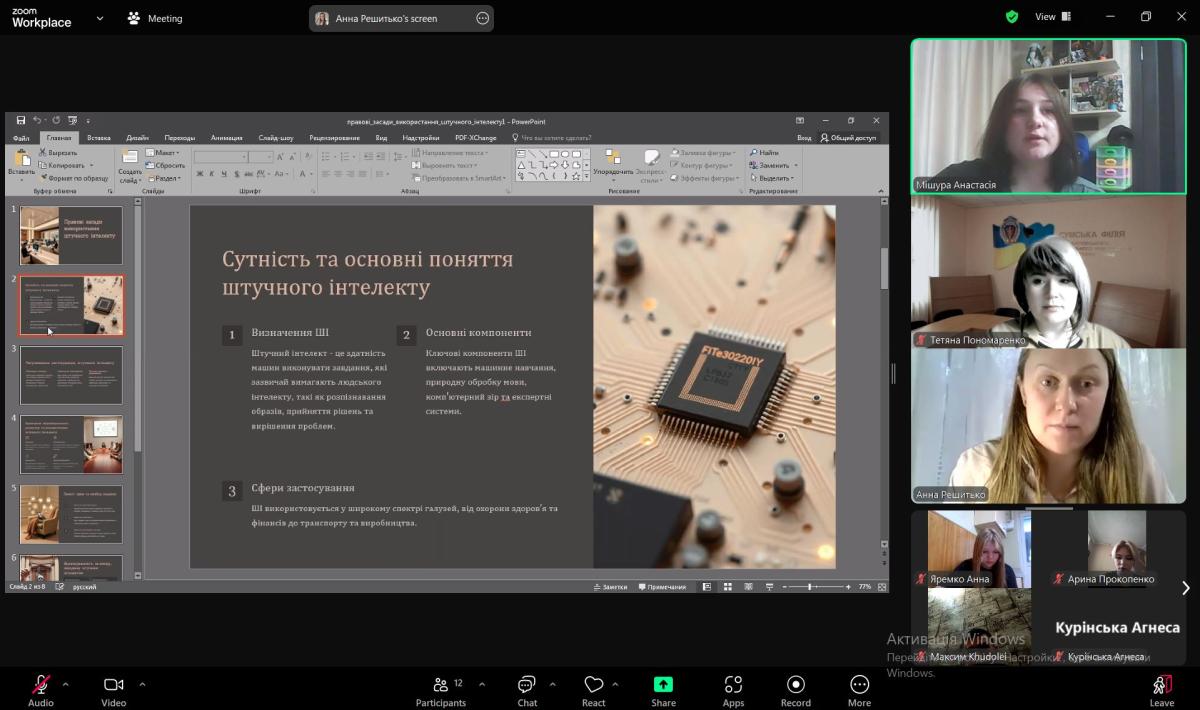The width and height of the screenshot is (1200, 710).
Task: Click the green Share screen icon
Action: click(663, 686)
